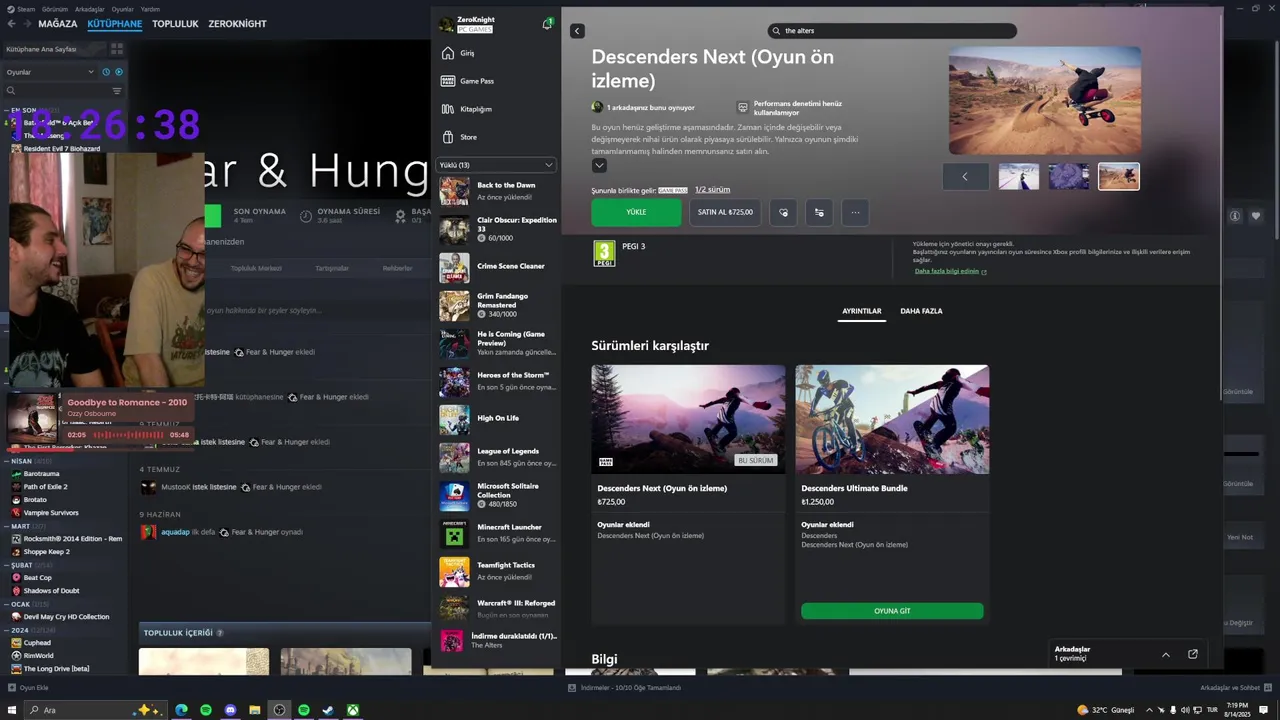Viewport: 1280px width, 720px height.
Task: Expand the Yüklü (13) installed games dropdown
Action: click(x=496, y=165)
